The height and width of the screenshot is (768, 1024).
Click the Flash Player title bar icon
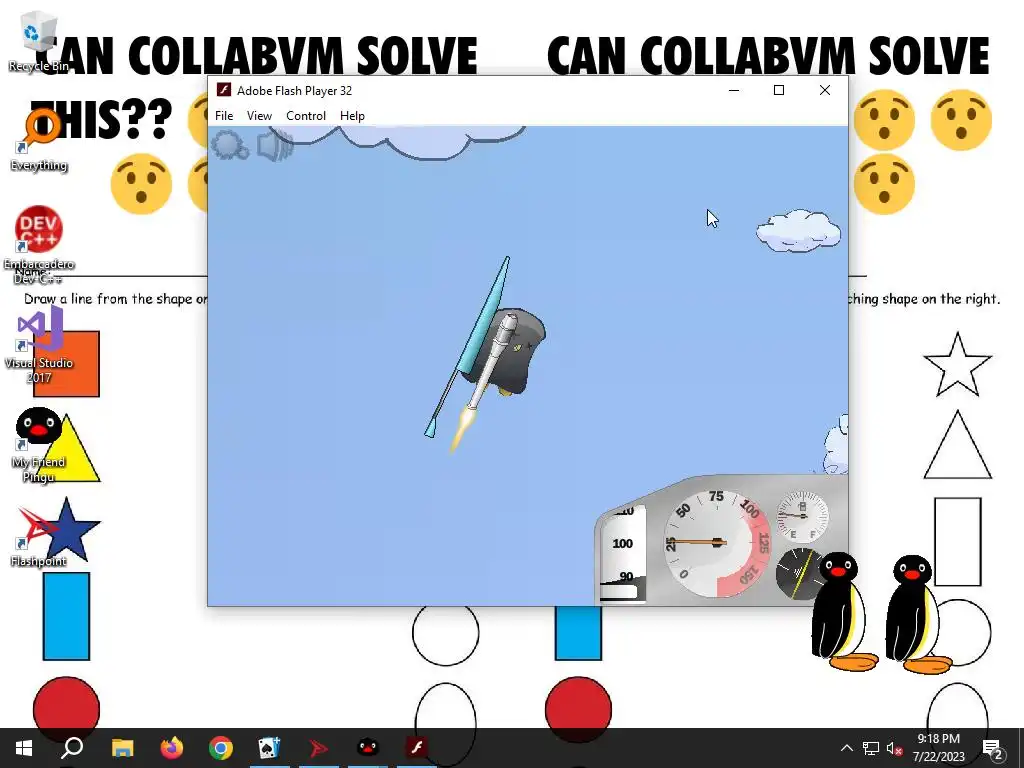point(224,90)
